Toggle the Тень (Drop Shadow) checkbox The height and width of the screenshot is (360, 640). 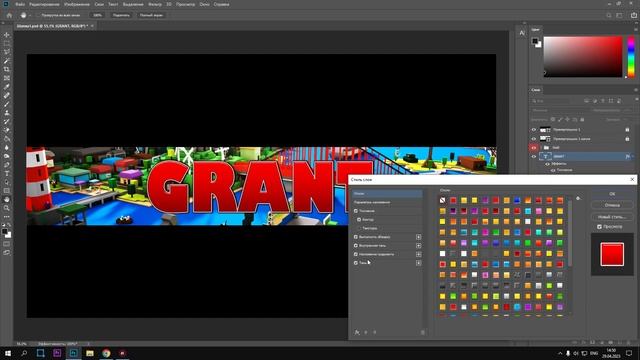pyautogui.click(x=356, y=263)
